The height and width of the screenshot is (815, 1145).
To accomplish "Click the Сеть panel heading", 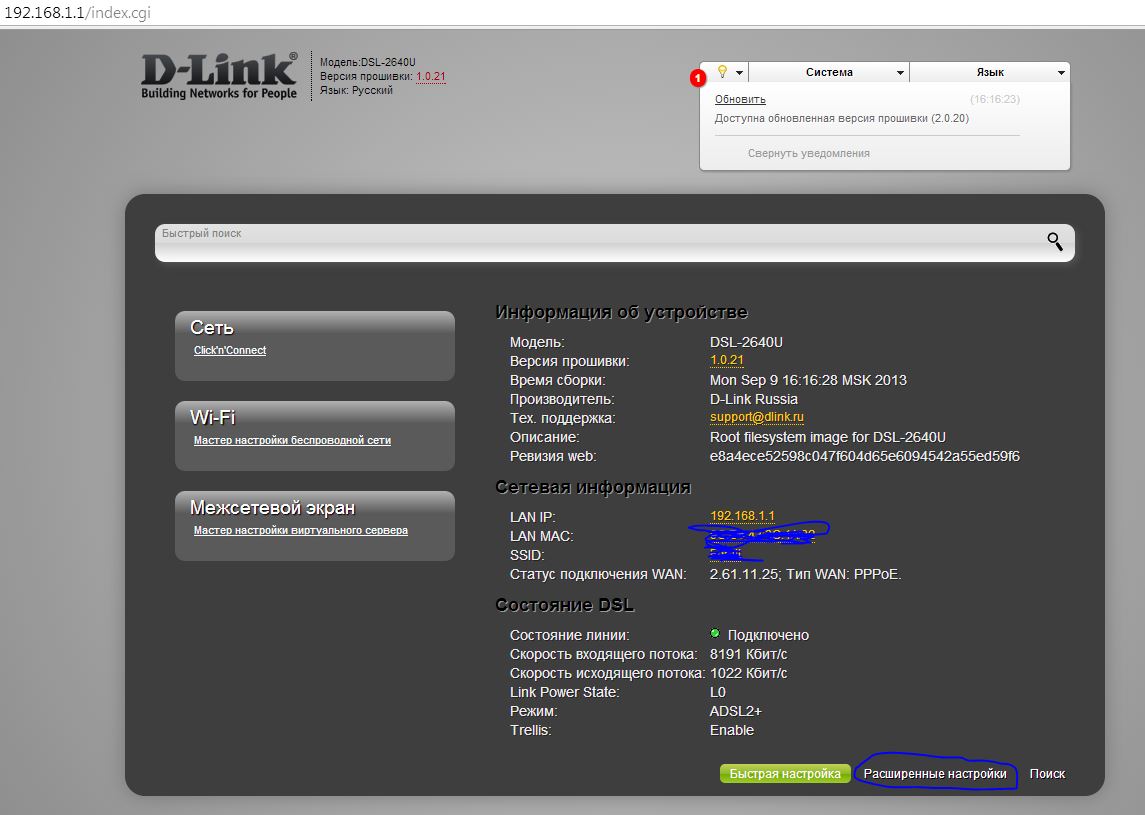I will coord(212,327).
